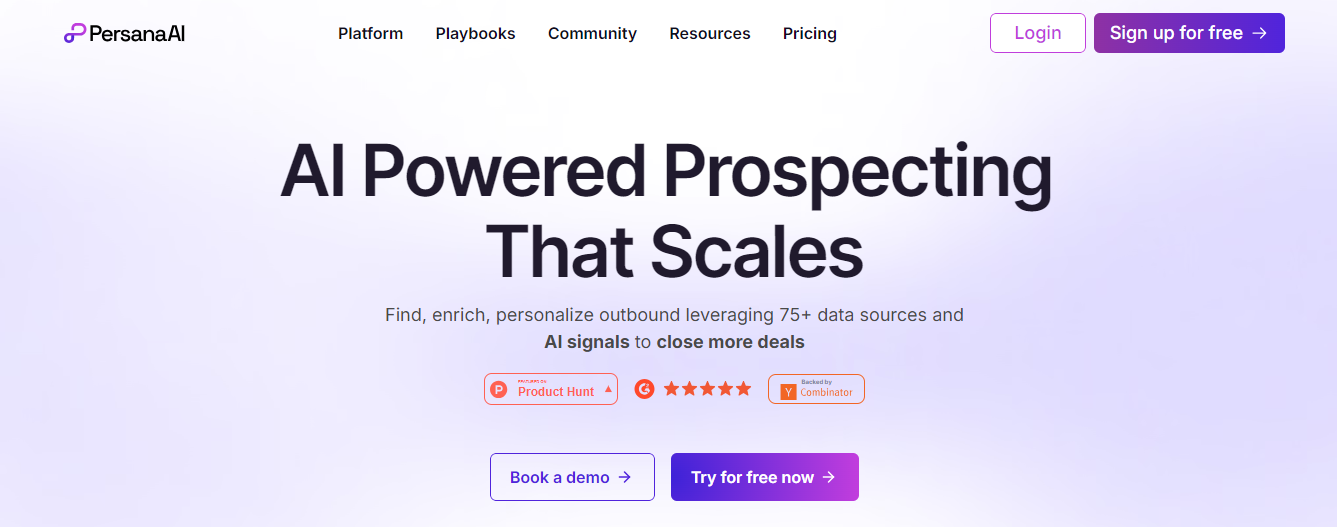Expand the Resources navigation item
This screenshot has height=527, width=1337.
pos(710,33)
